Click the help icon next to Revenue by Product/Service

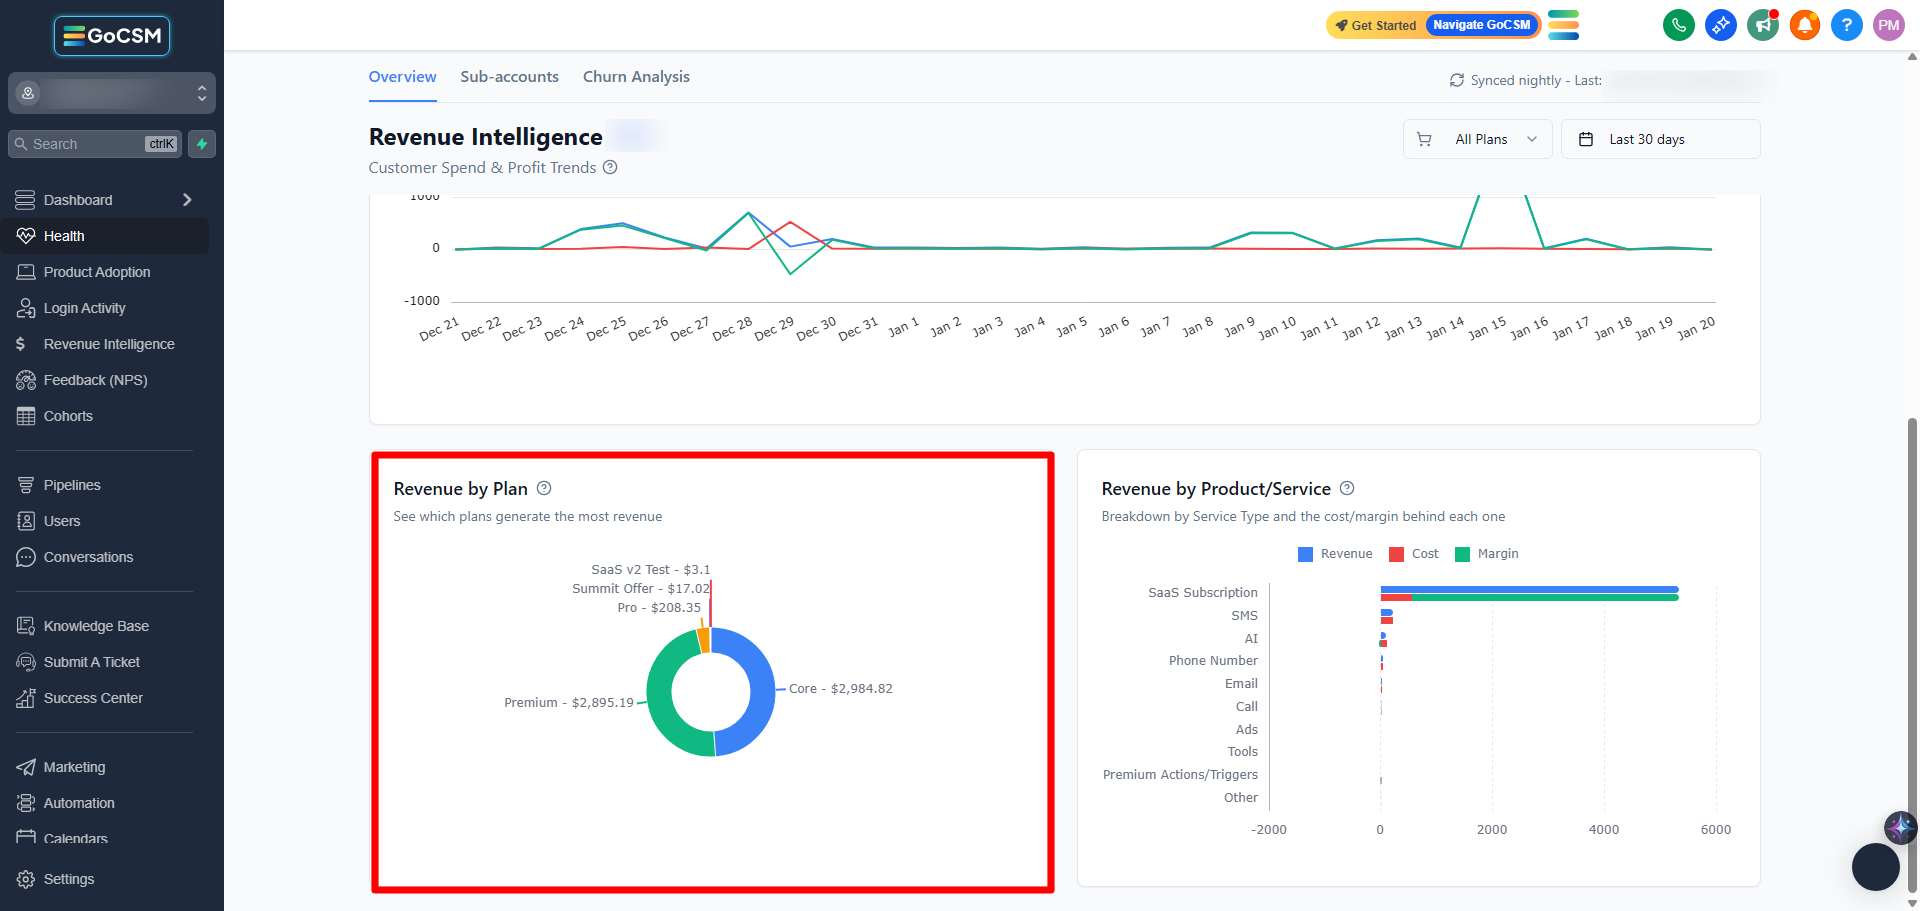[x=1347, y=488]
